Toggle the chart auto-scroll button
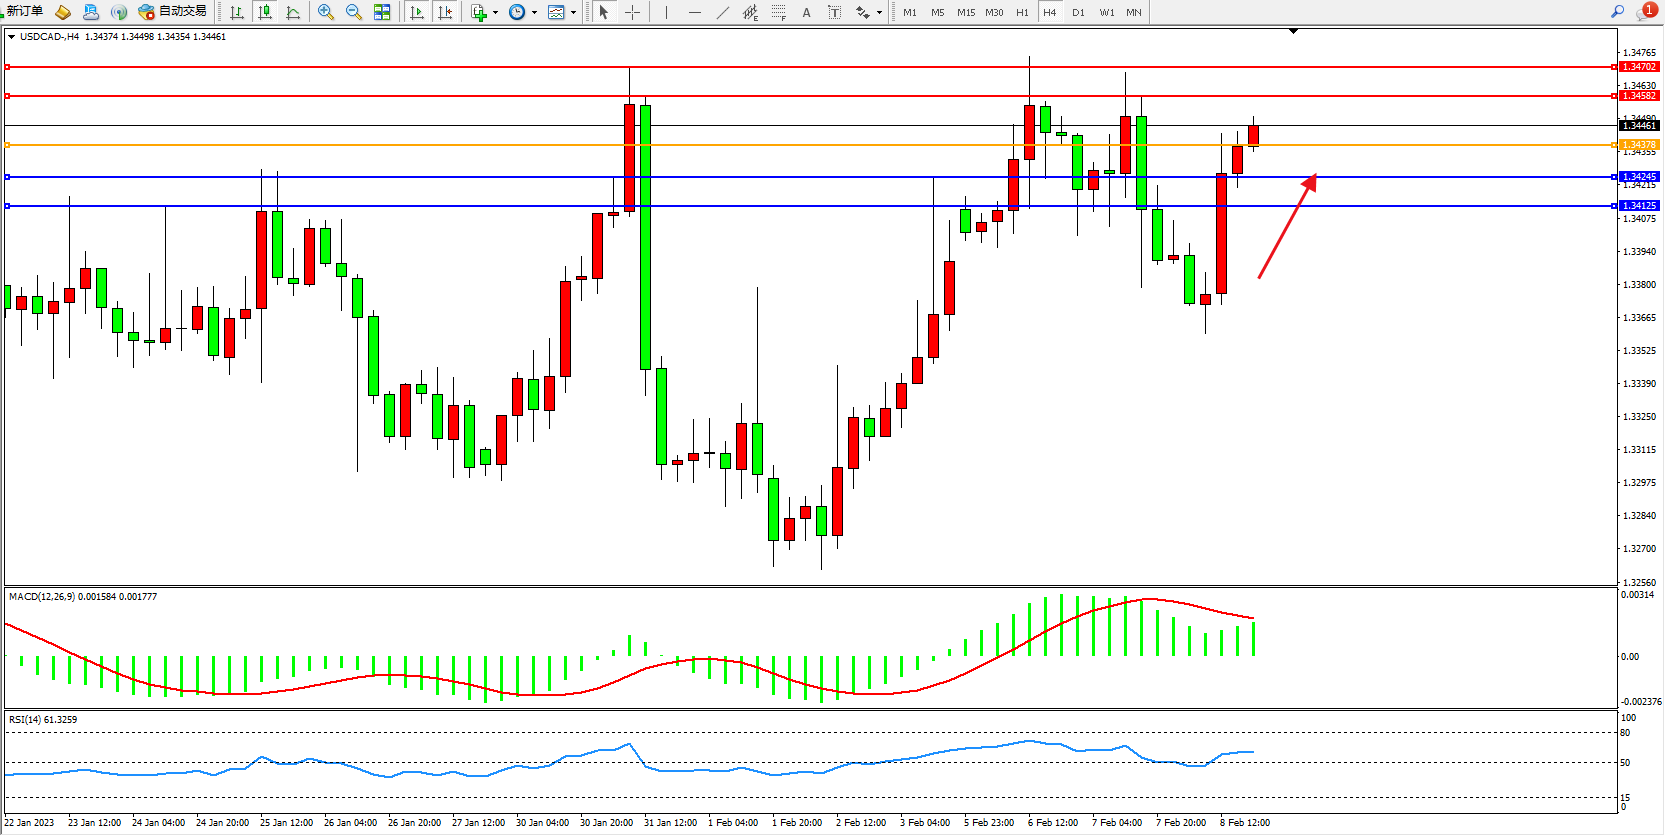The image size is (1665, 836). point(417,12)
